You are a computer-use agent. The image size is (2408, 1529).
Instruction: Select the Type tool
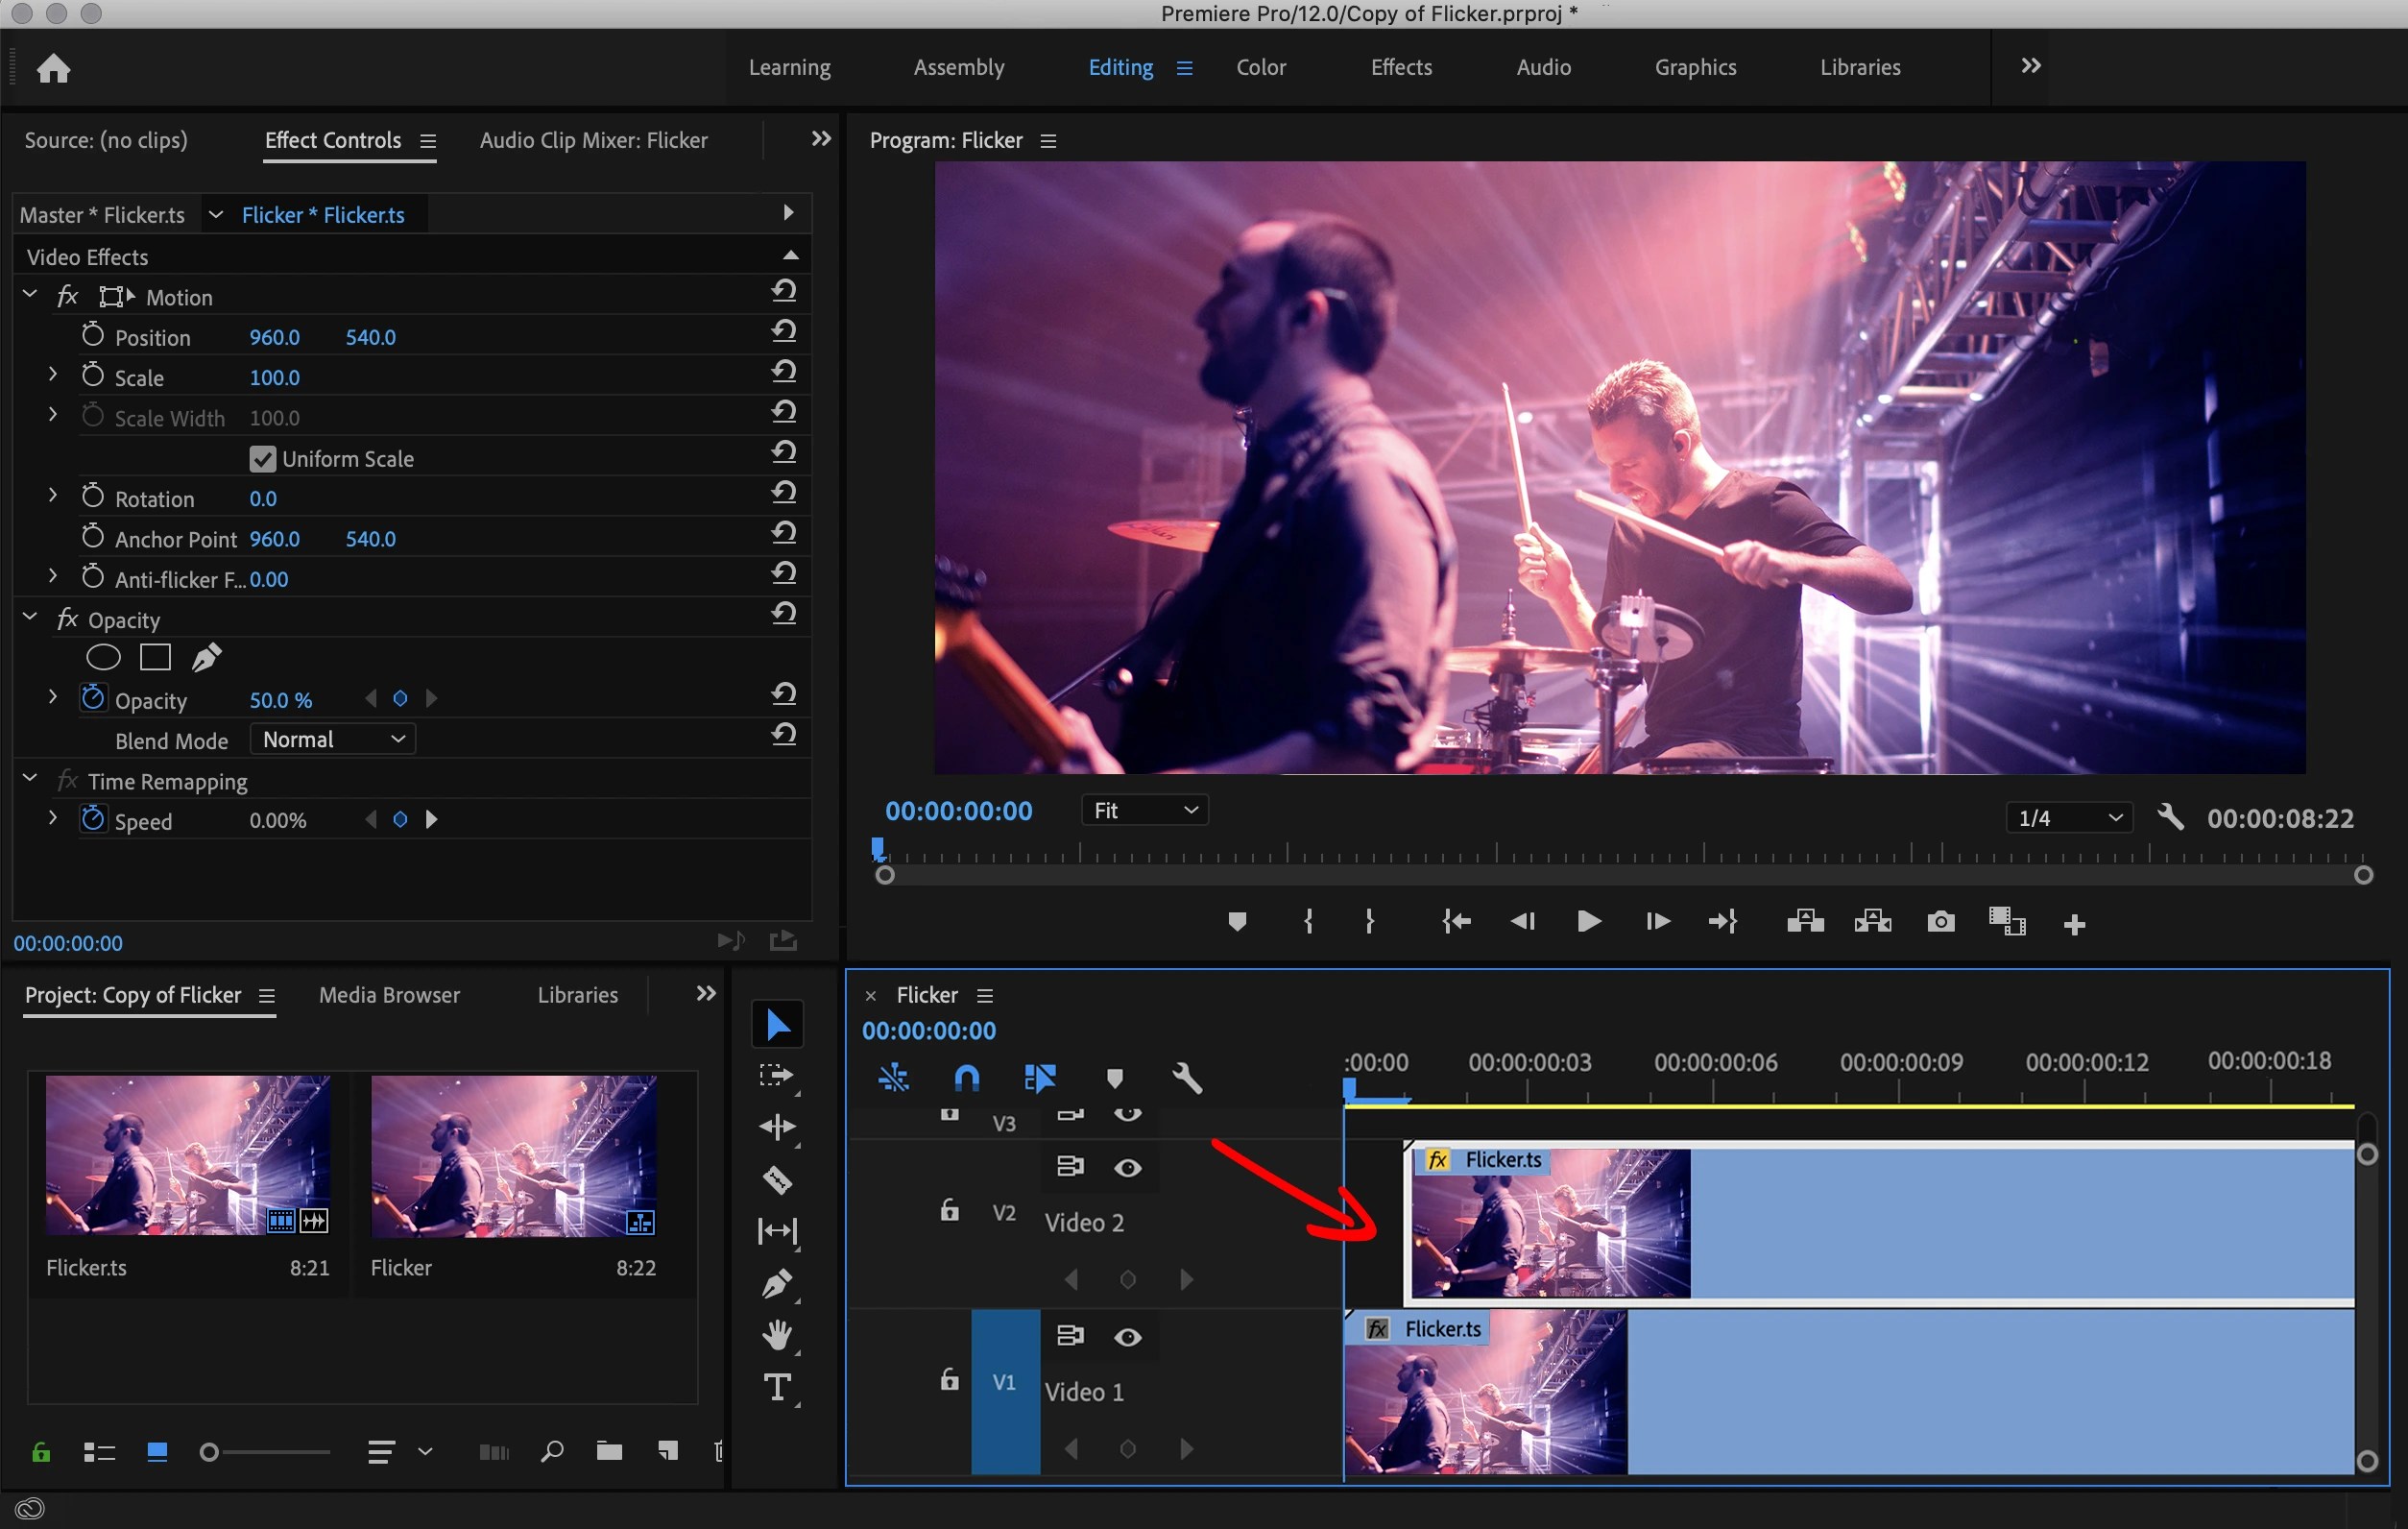pyautogui.click(x=777, y=1386)
